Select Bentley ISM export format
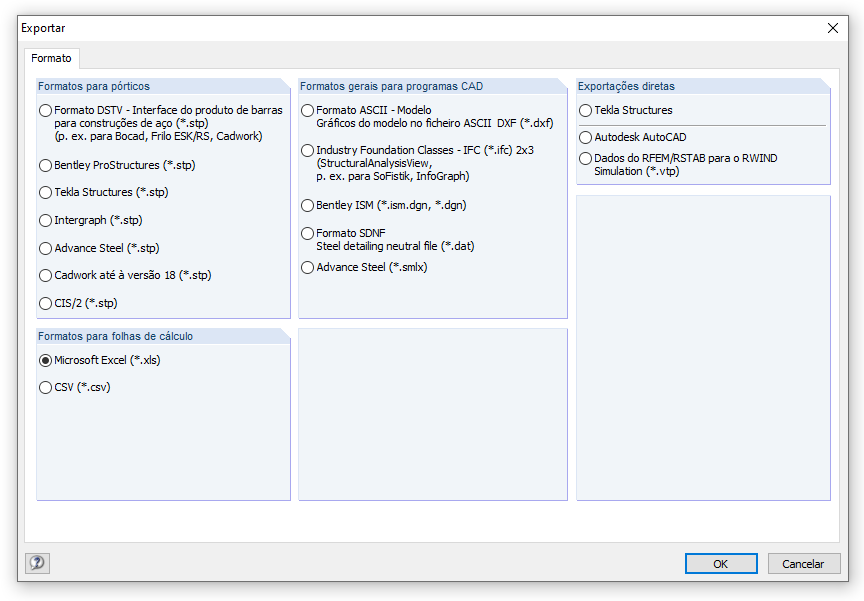This screenshot has width=864, height=601. tap(308, 205)
